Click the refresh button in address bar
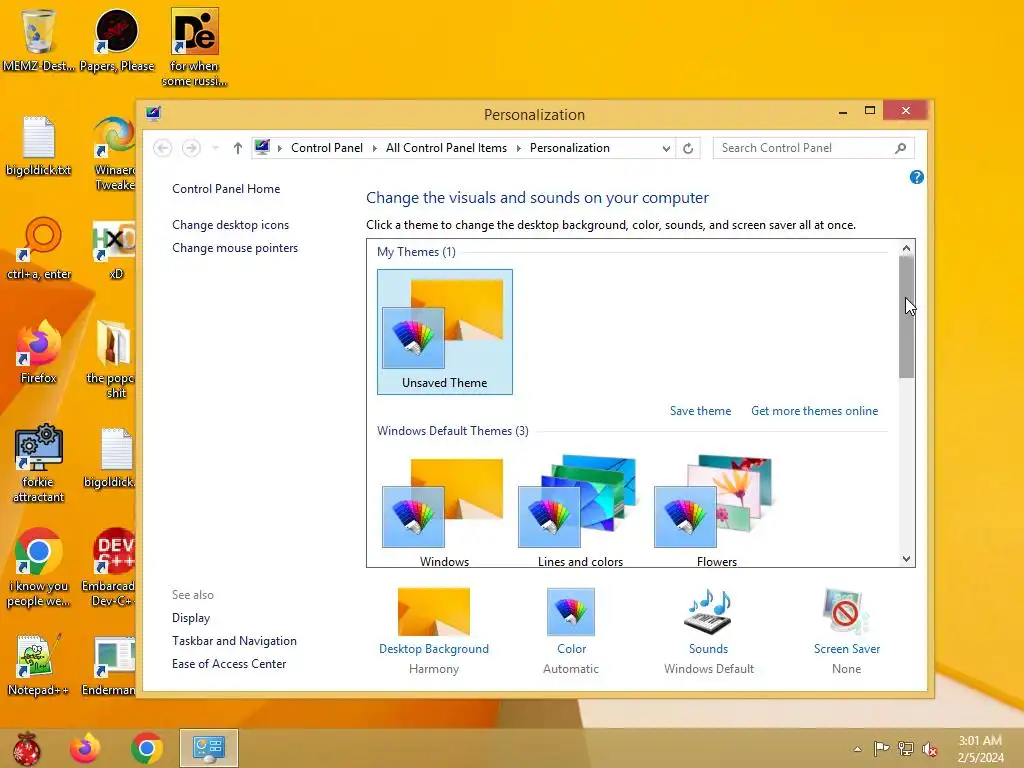The width and height of the screenshot is (1024, 768). [x=688, y=148]
